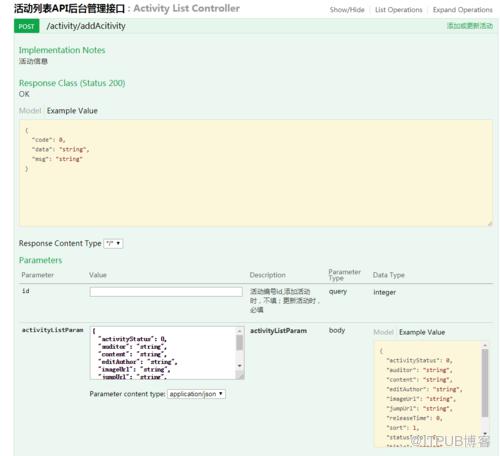The image size is (500, 456).
Task: Click the activityListParam textarea scrollbar thumb
Action: coord(239,343)
